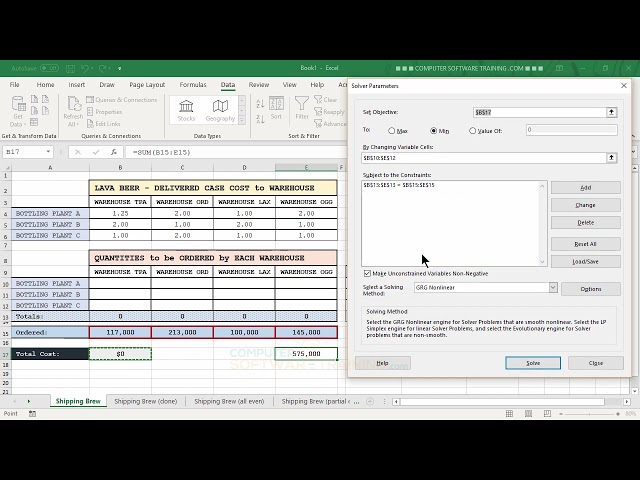Toggle the AutoSave switch
The width and height of the screenshot is (640, 480).
click(49, 68)
